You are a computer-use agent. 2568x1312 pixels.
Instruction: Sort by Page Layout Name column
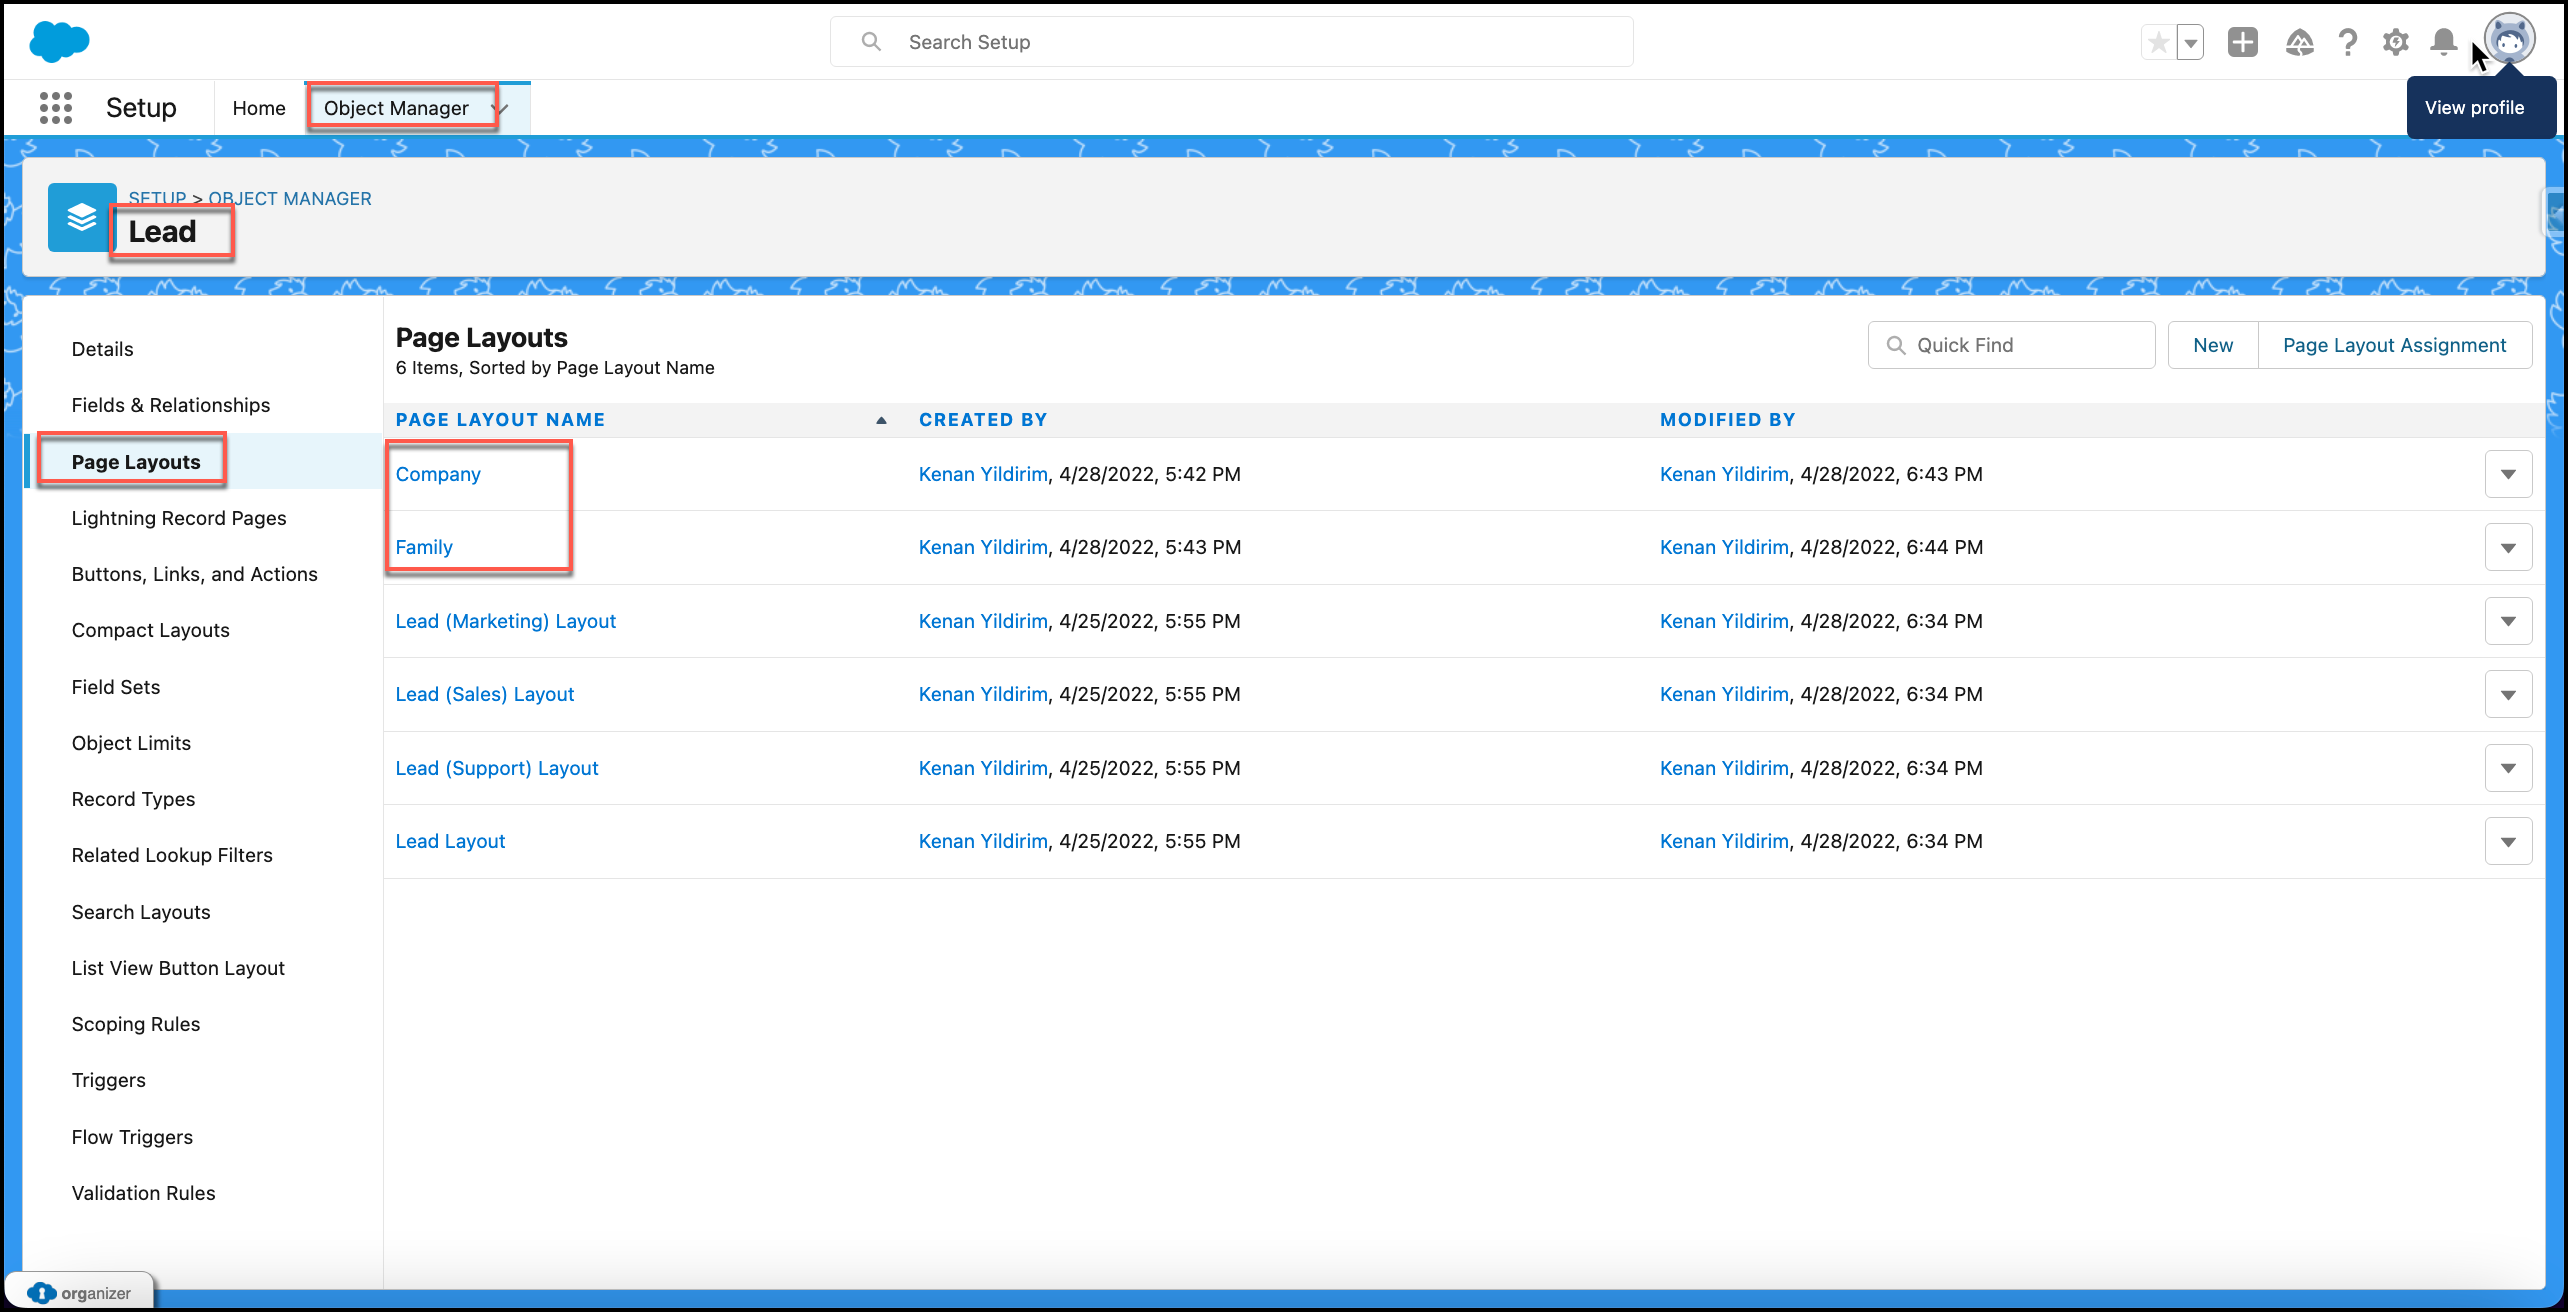[x=500, y=420]
